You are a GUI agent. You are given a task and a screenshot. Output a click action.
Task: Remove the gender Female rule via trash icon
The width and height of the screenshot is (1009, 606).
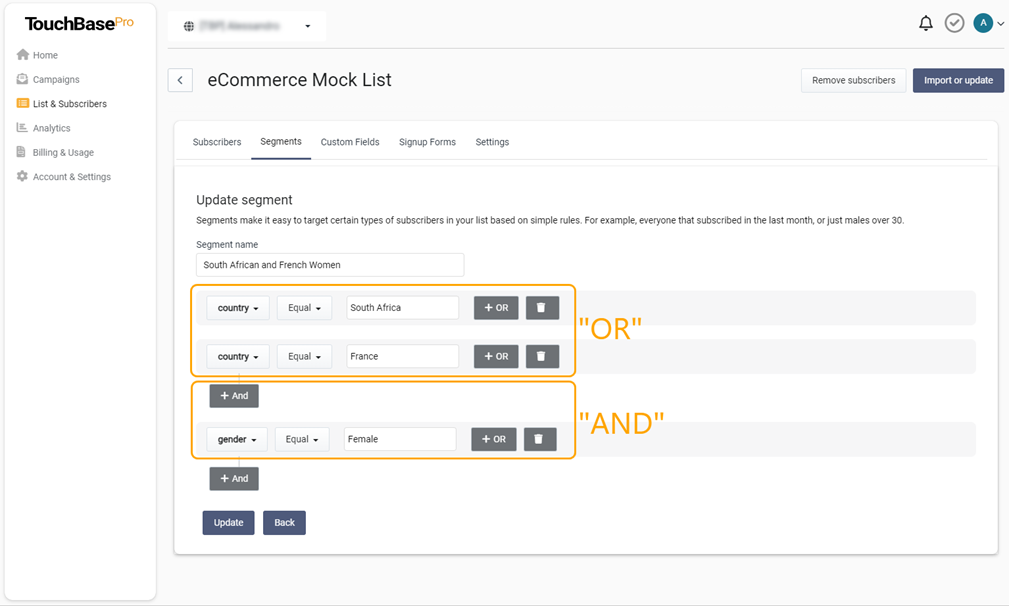pos(539,439)
